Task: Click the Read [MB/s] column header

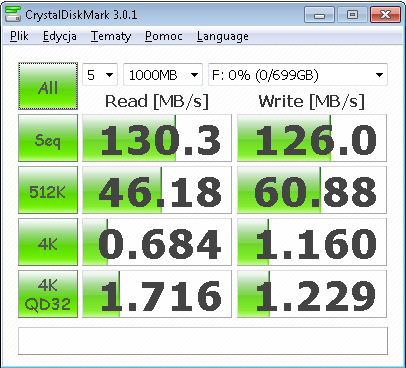Action: pos(157,101)
